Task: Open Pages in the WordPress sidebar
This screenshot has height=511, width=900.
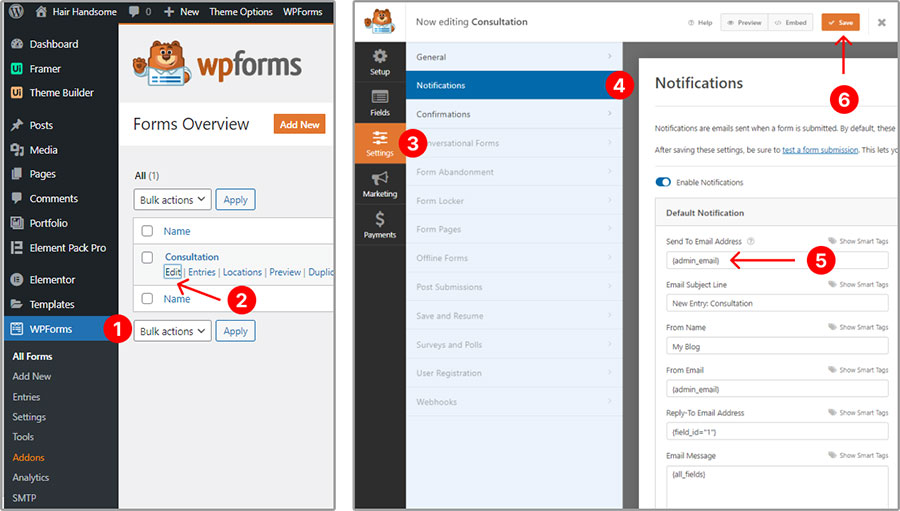Action: coord(42,174)
